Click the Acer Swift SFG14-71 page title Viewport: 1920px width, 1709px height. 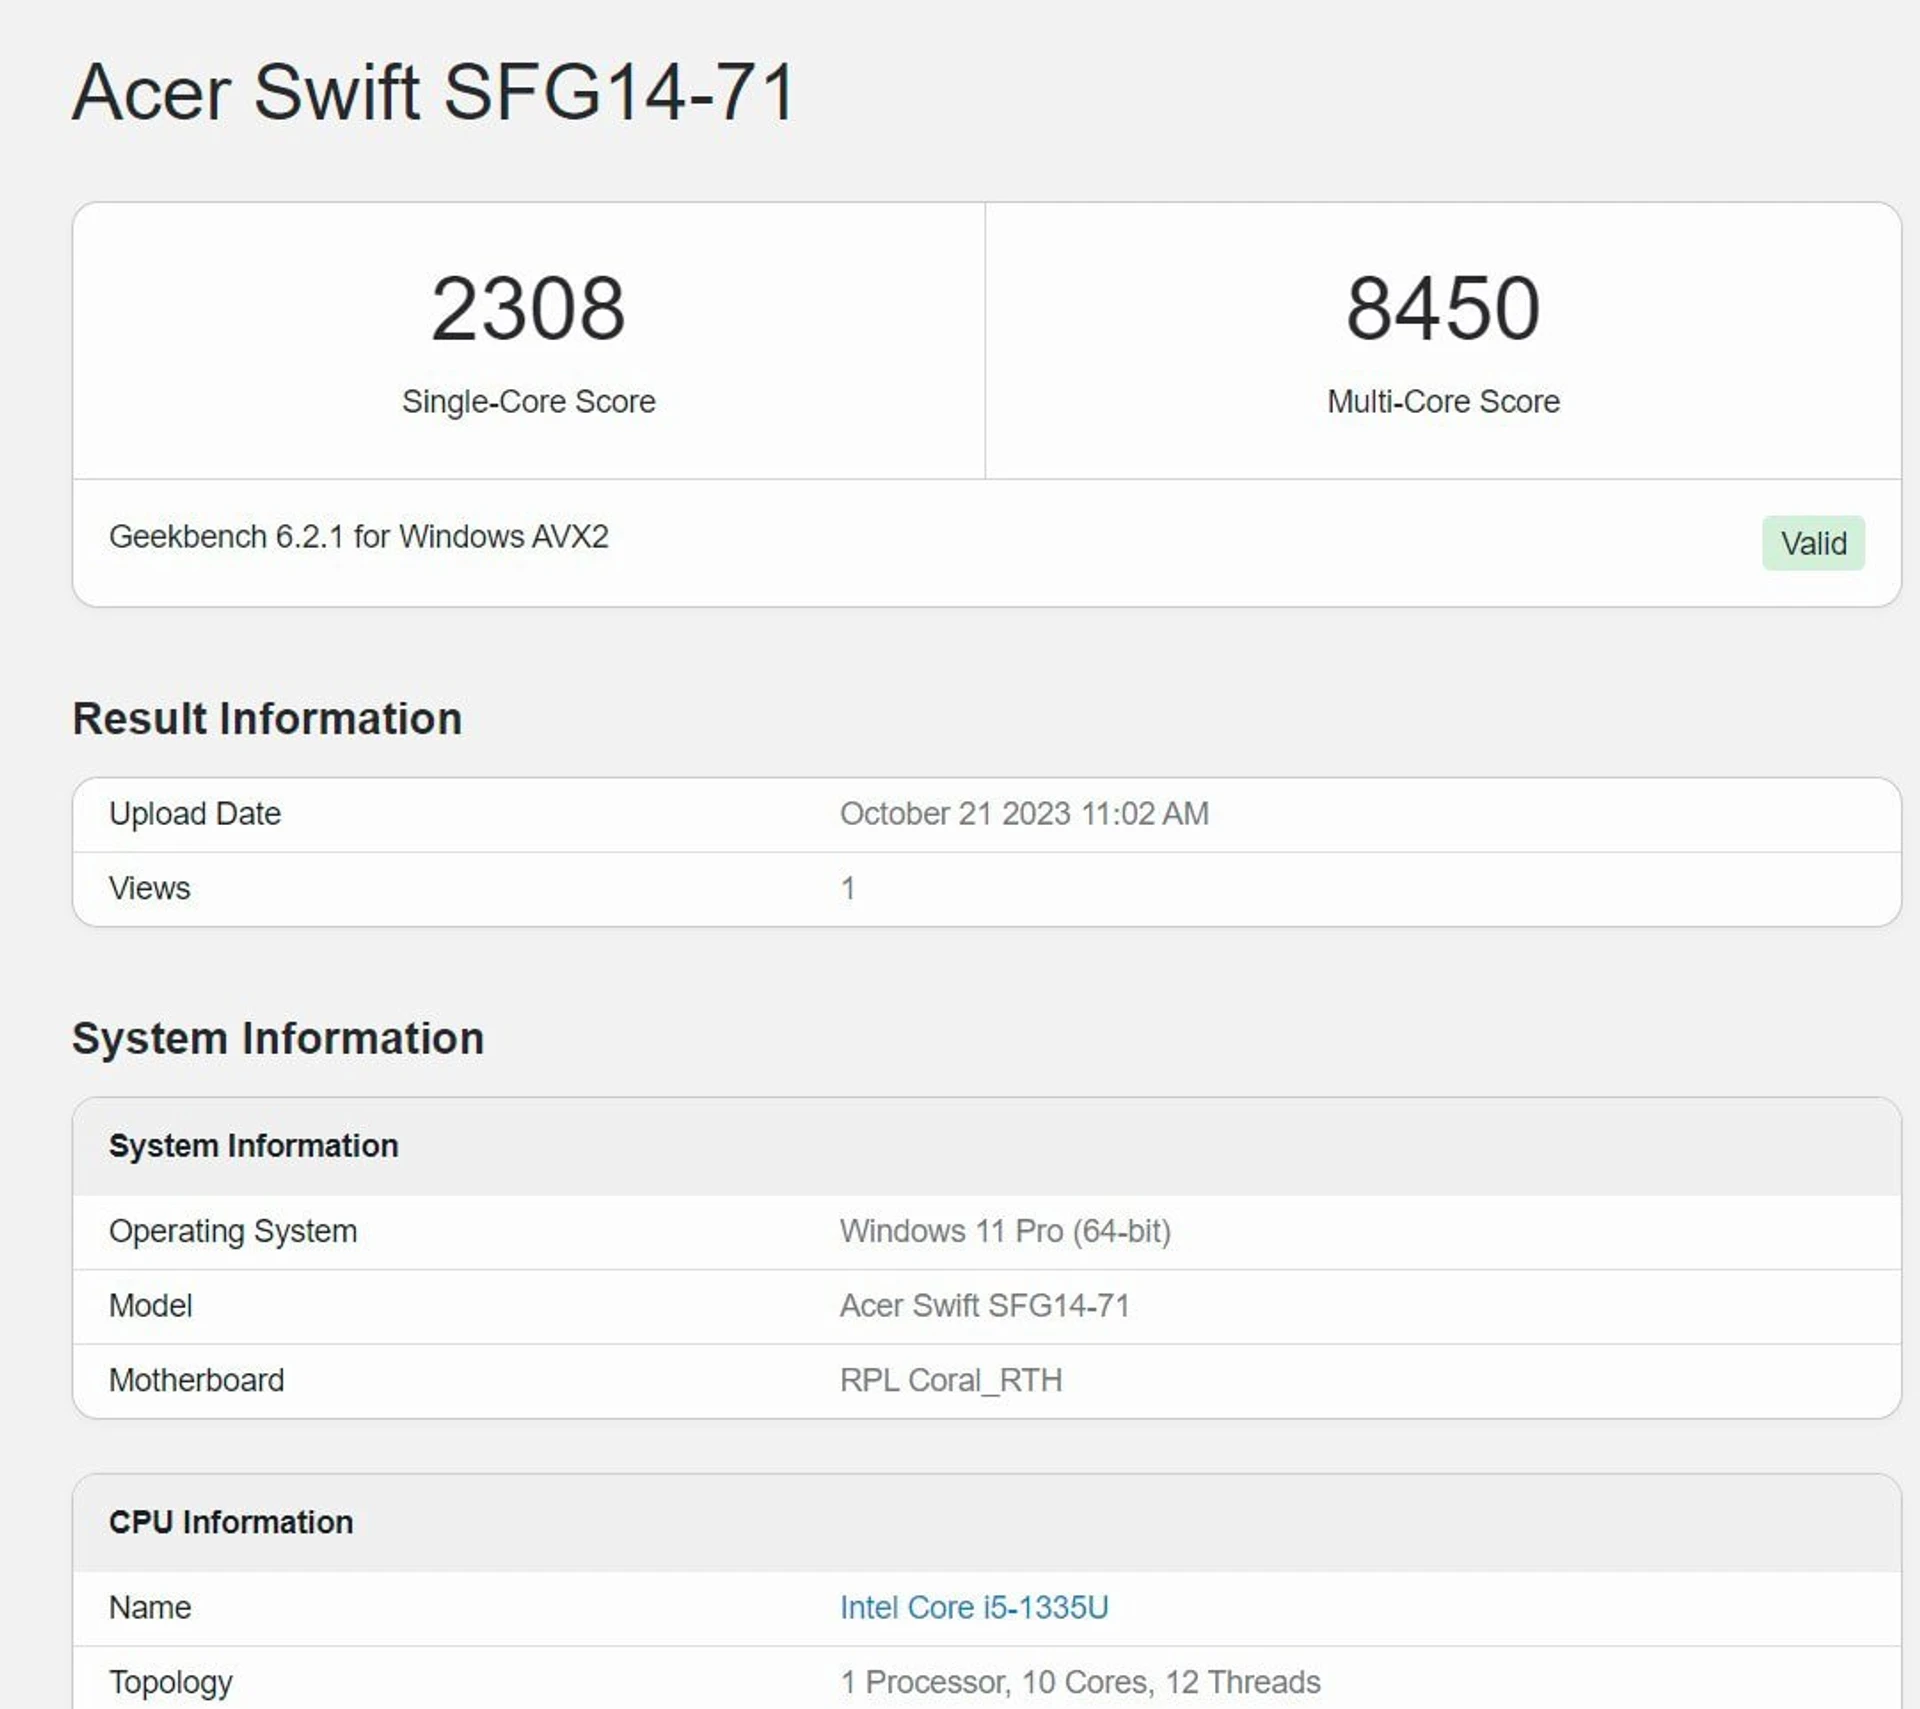click(434, 92)
